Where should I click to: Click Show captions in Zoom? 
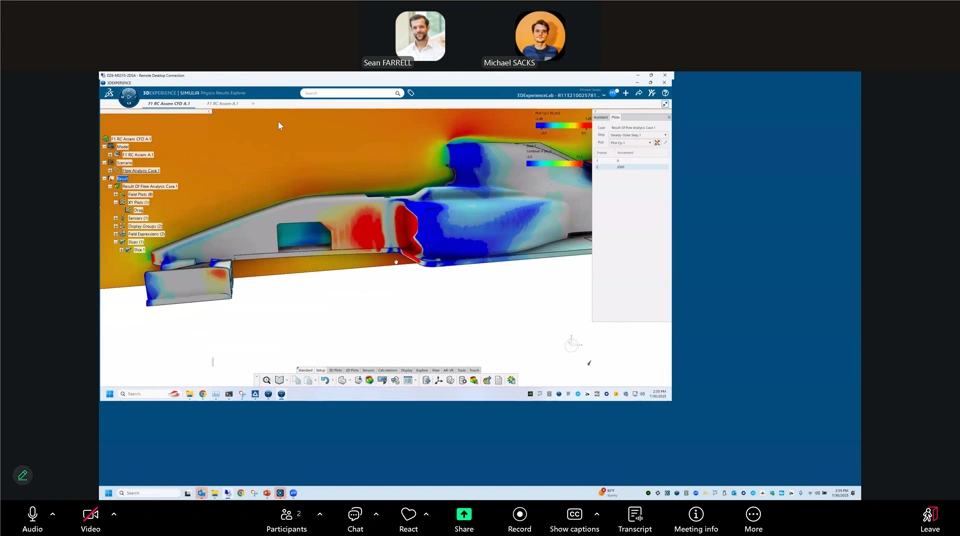point(574,519)
